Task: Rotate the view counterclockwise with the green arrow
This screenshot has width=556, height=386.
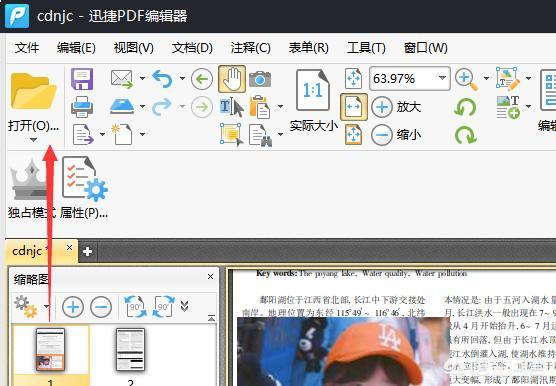Action: 465,107
